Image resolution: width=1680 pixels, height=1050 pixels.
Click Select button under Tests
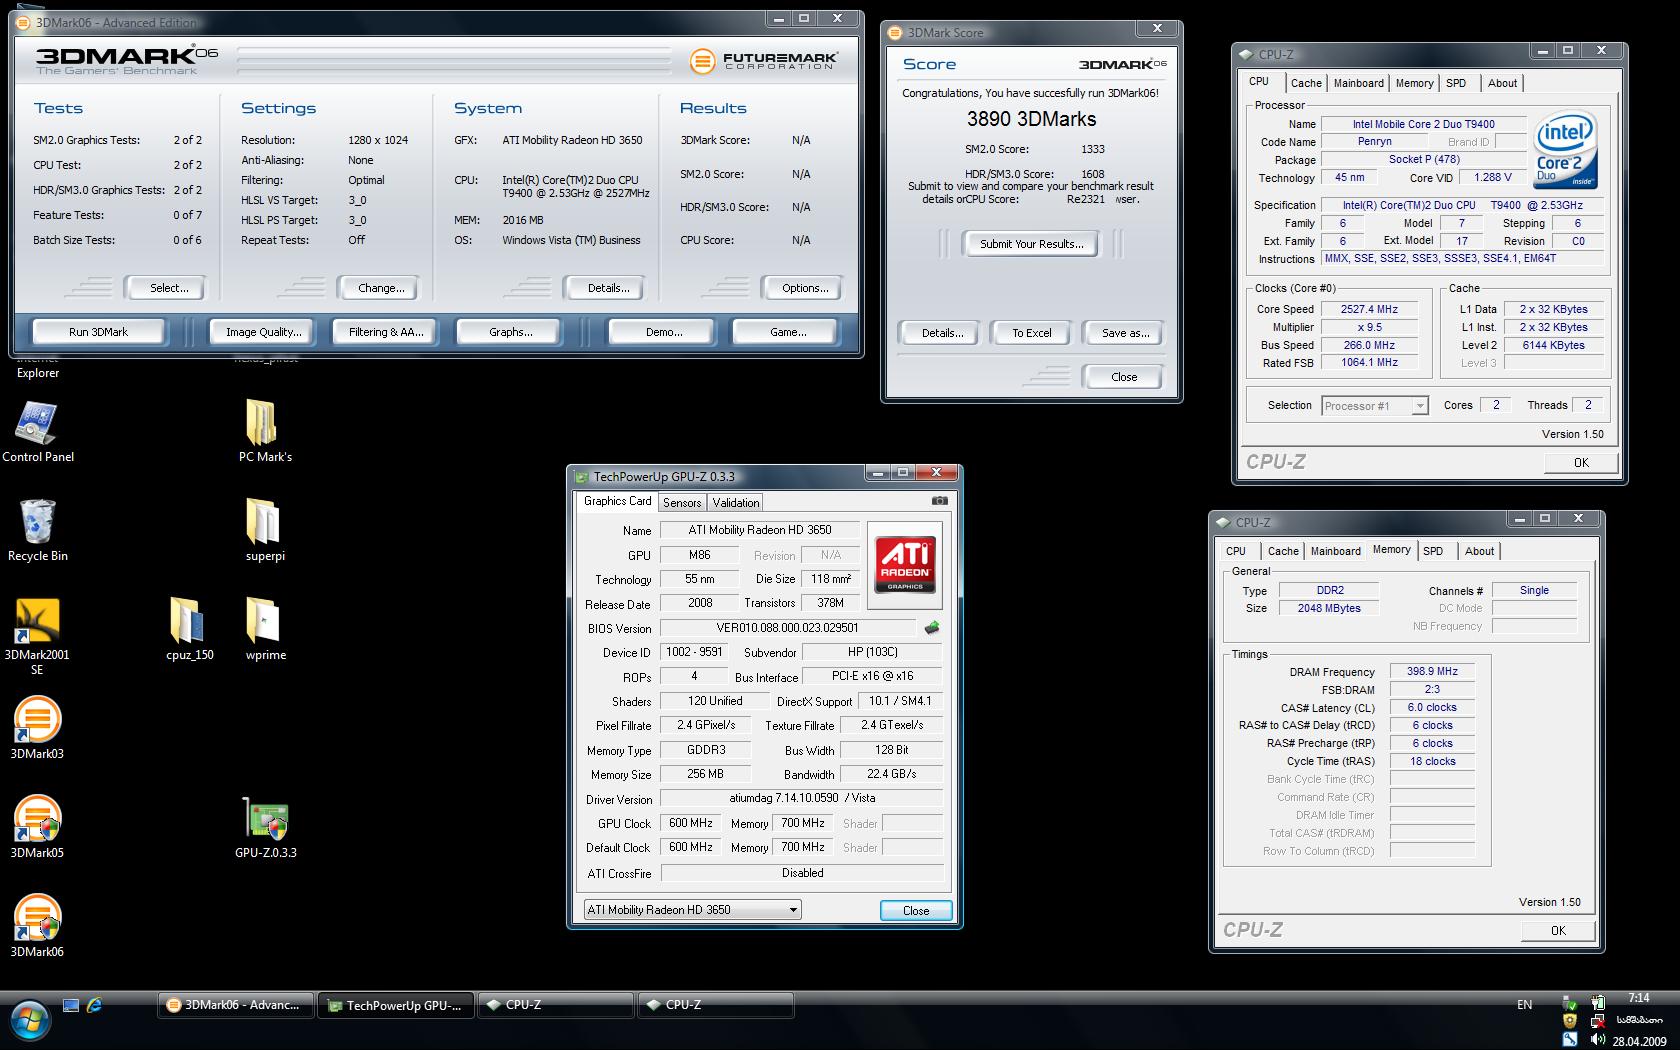click(169, 288)
